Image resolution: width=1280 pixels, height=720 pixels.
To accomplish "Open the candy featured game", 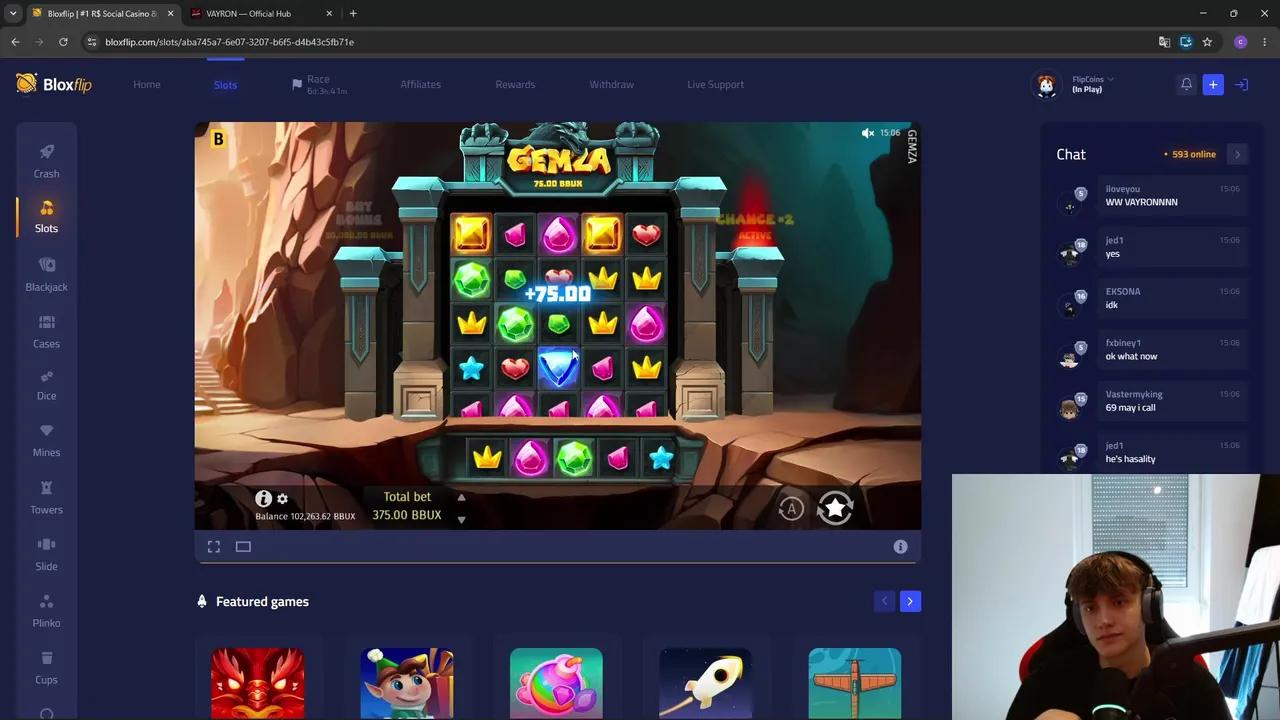I will pos(556,683).
